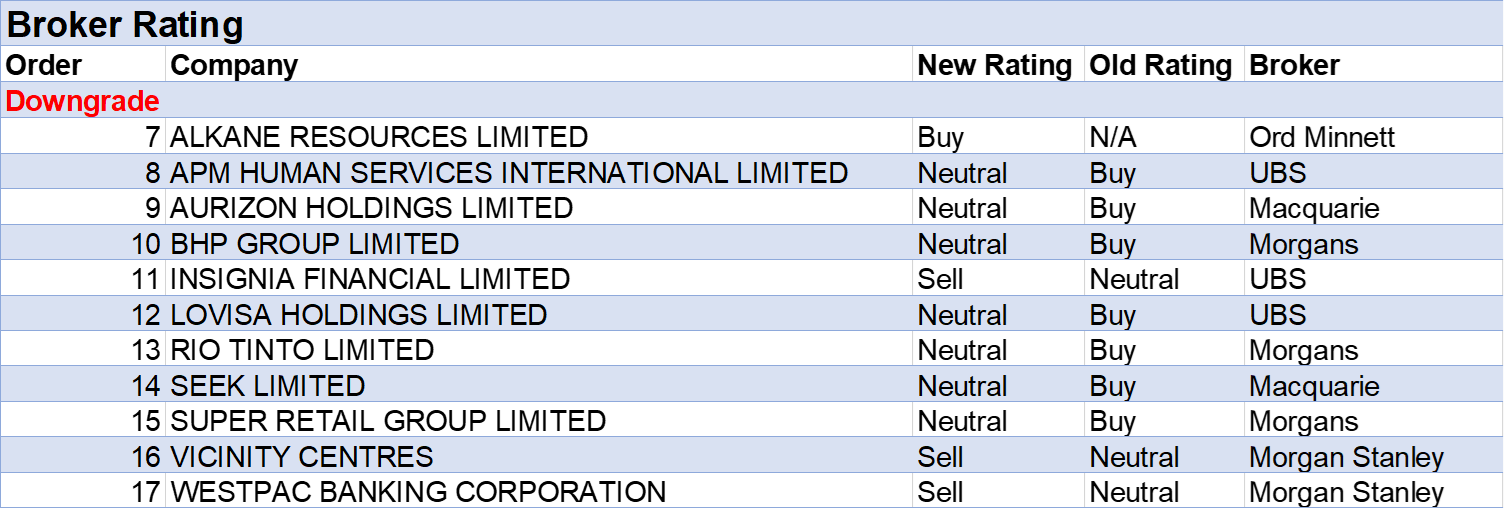Select the UBS cell in APM row
The width and height of the screenshot is (1504, 509).
pos(1278,173)
